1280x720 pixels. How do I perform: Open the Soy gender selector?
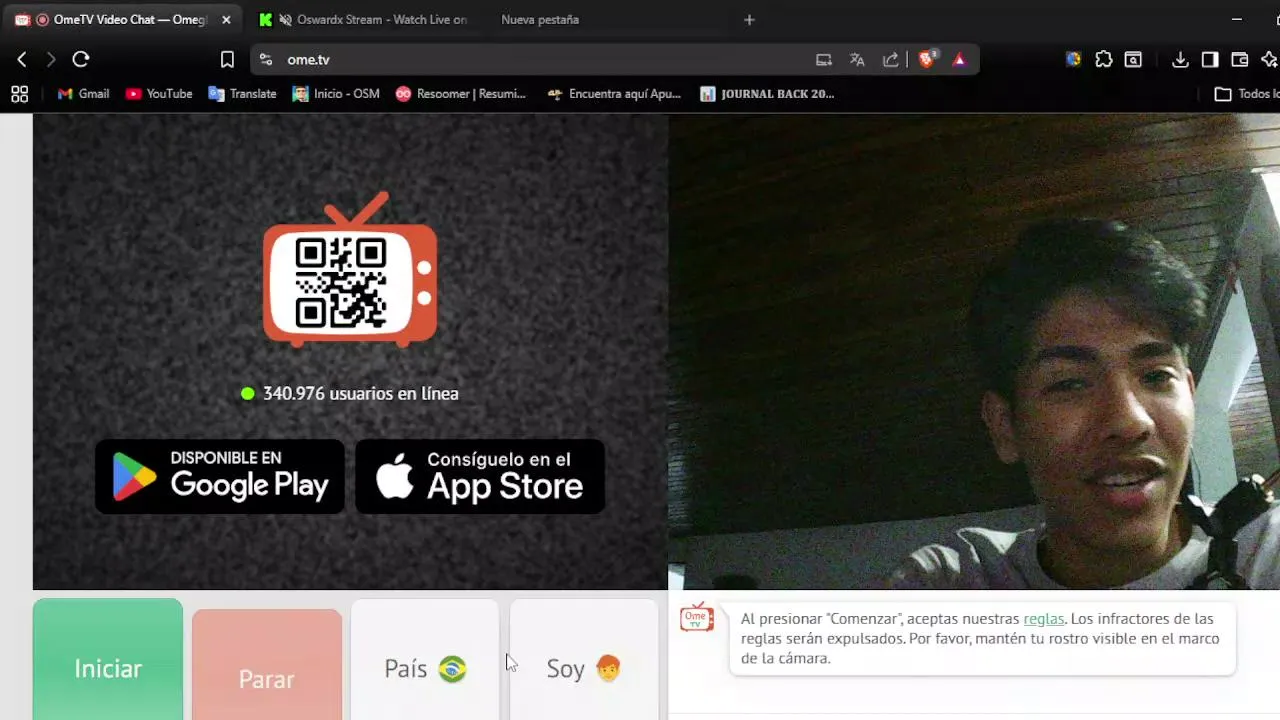(x=584, y=660)
